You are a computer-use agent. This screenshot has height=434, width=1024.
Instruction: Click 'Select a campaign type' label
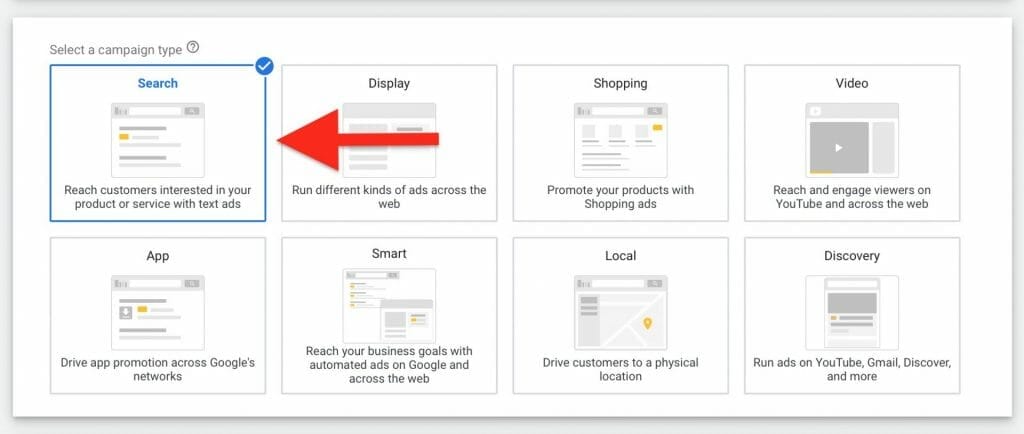116,49
